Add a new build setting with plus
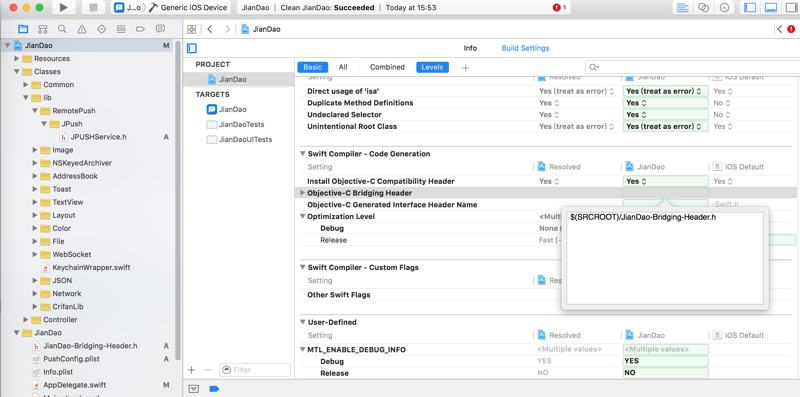 tap(465, 67)
